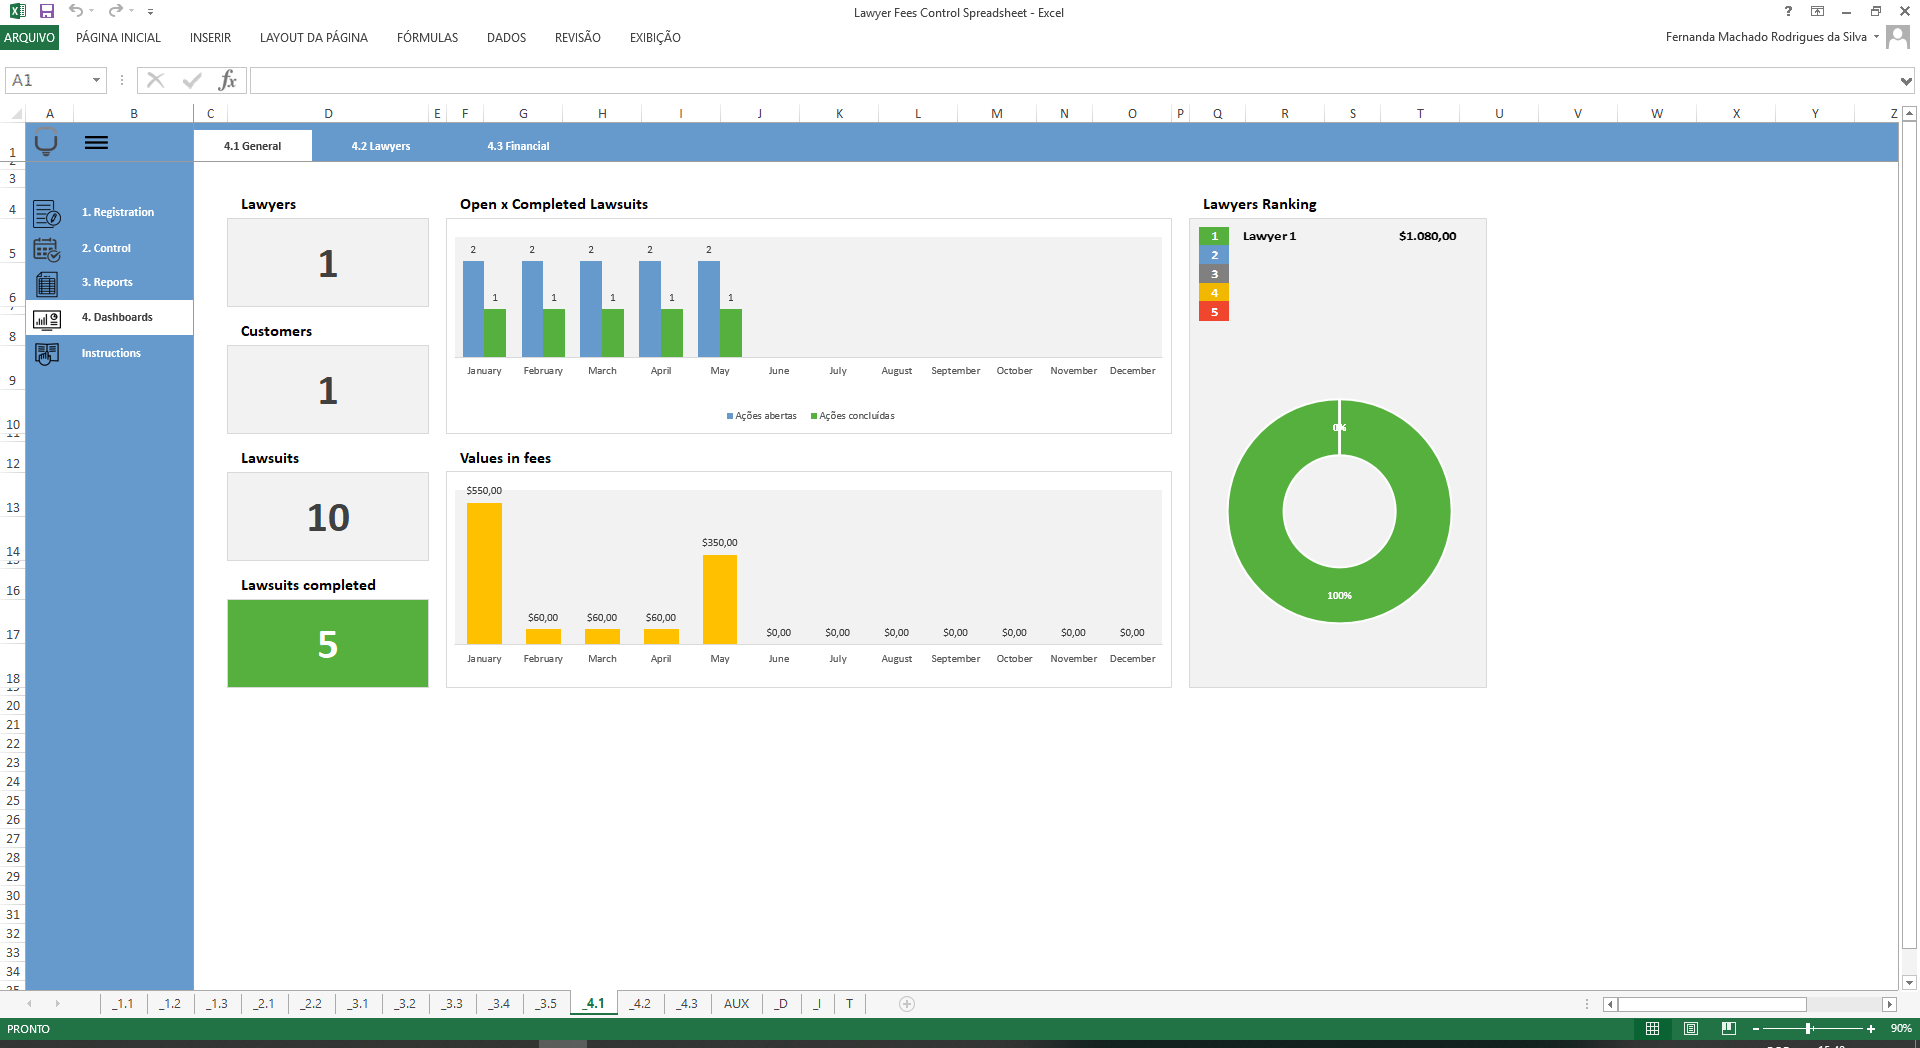Click the Undo icon
Screen dimensions: 1920x1048
coord(76,12)
